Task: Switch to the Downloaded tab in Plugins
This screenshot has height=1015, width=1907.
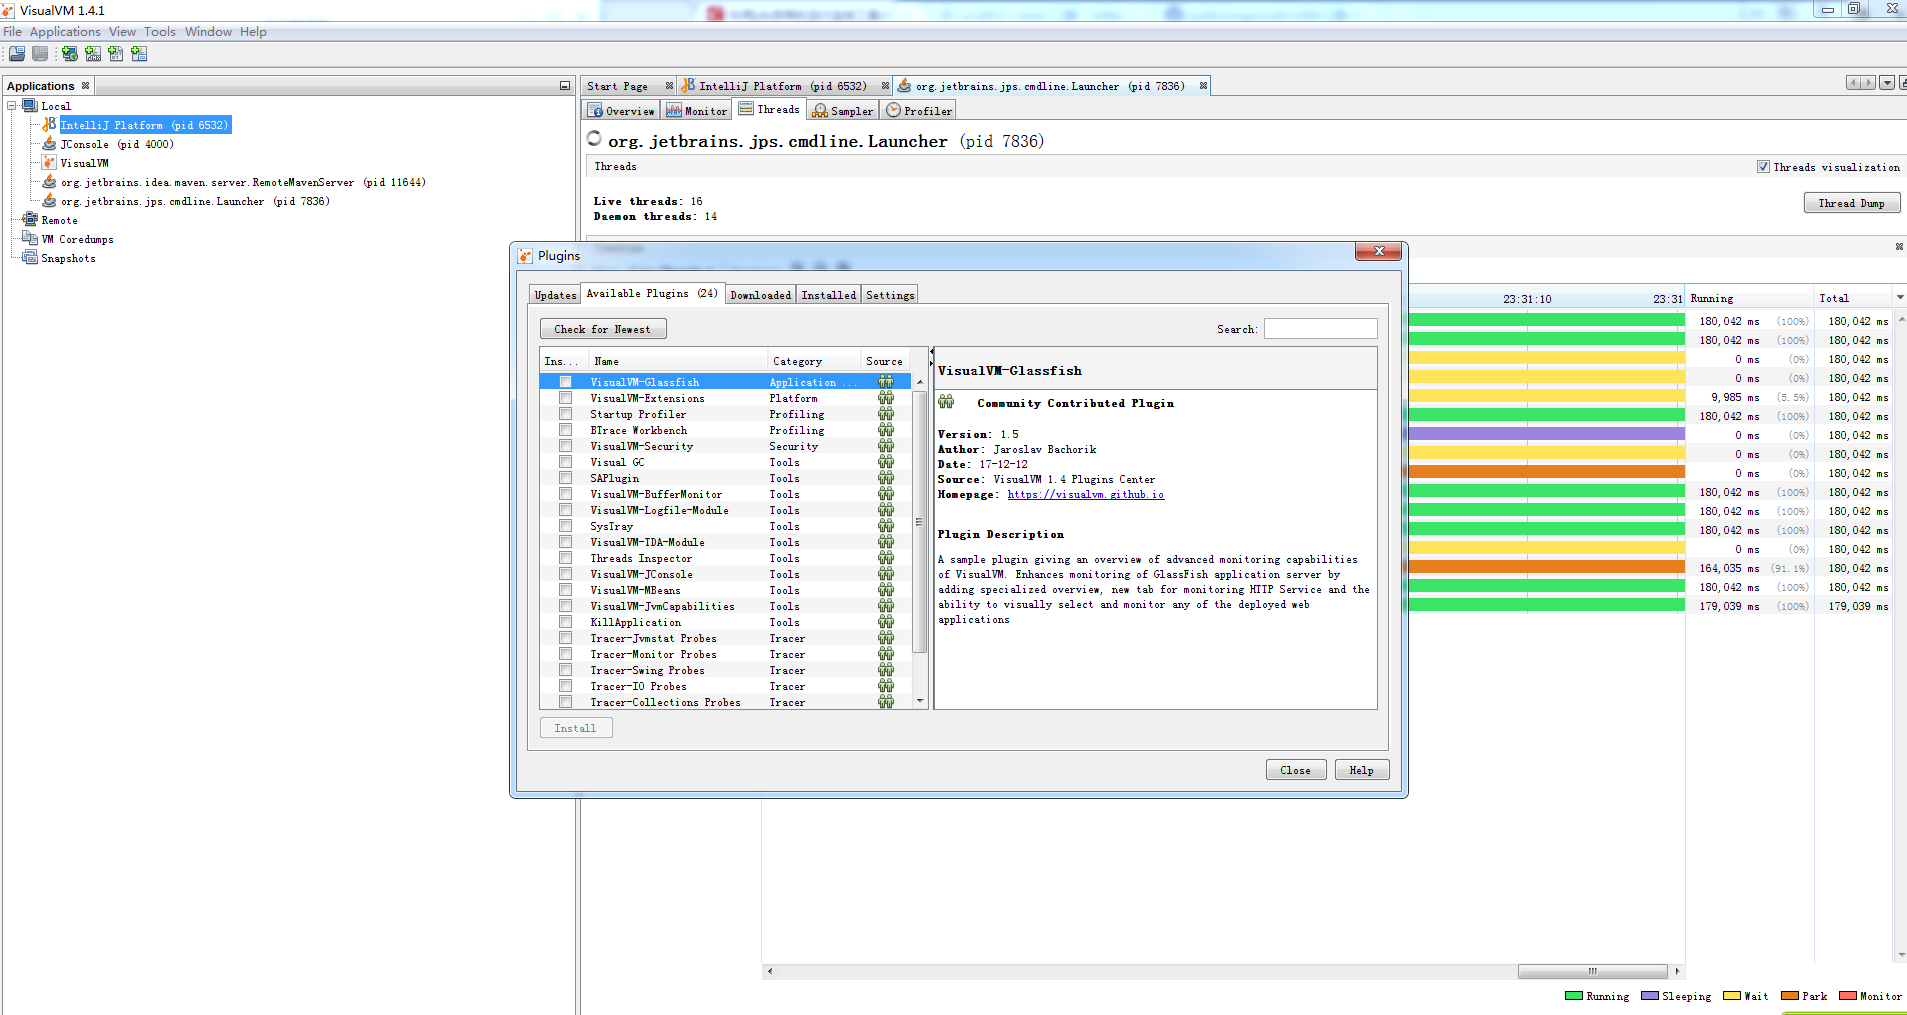Action: [x=761, y=295]
